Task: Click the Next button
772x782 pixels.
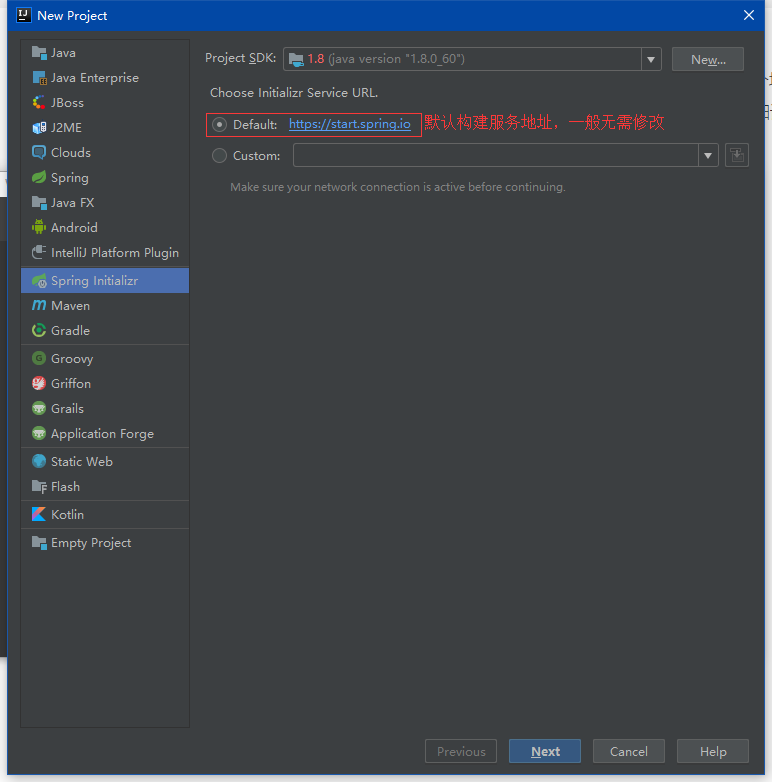Action: click(545, 751)
